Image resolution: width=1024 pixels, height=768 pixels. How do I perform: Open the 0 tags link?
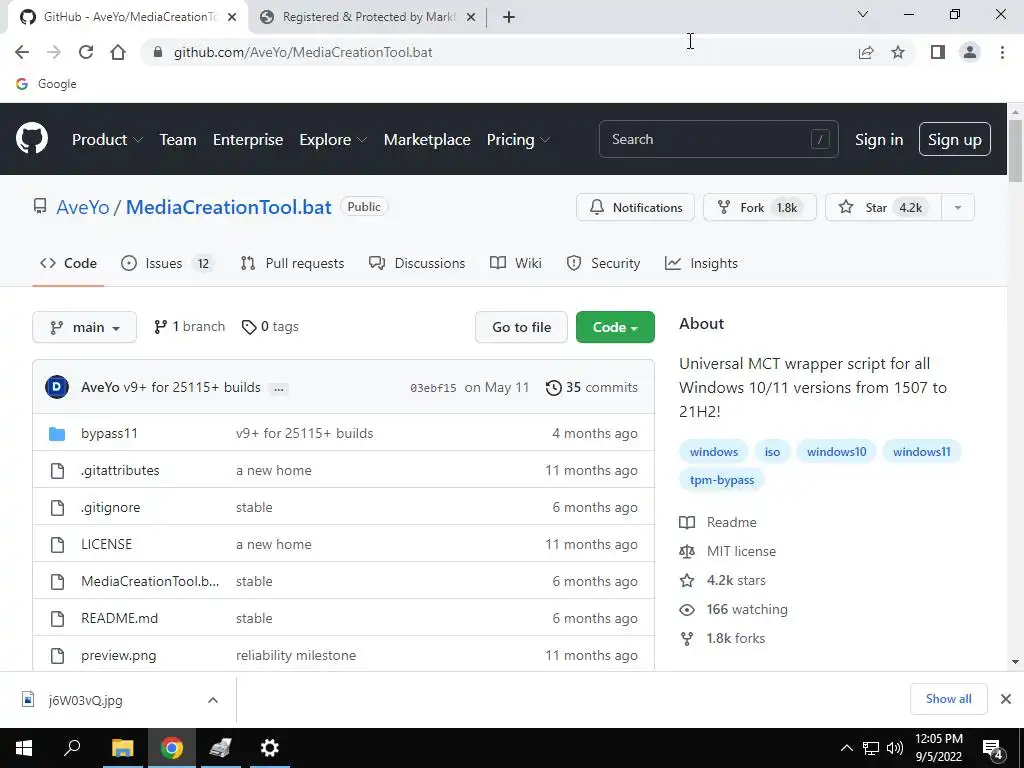pos(270,327)
